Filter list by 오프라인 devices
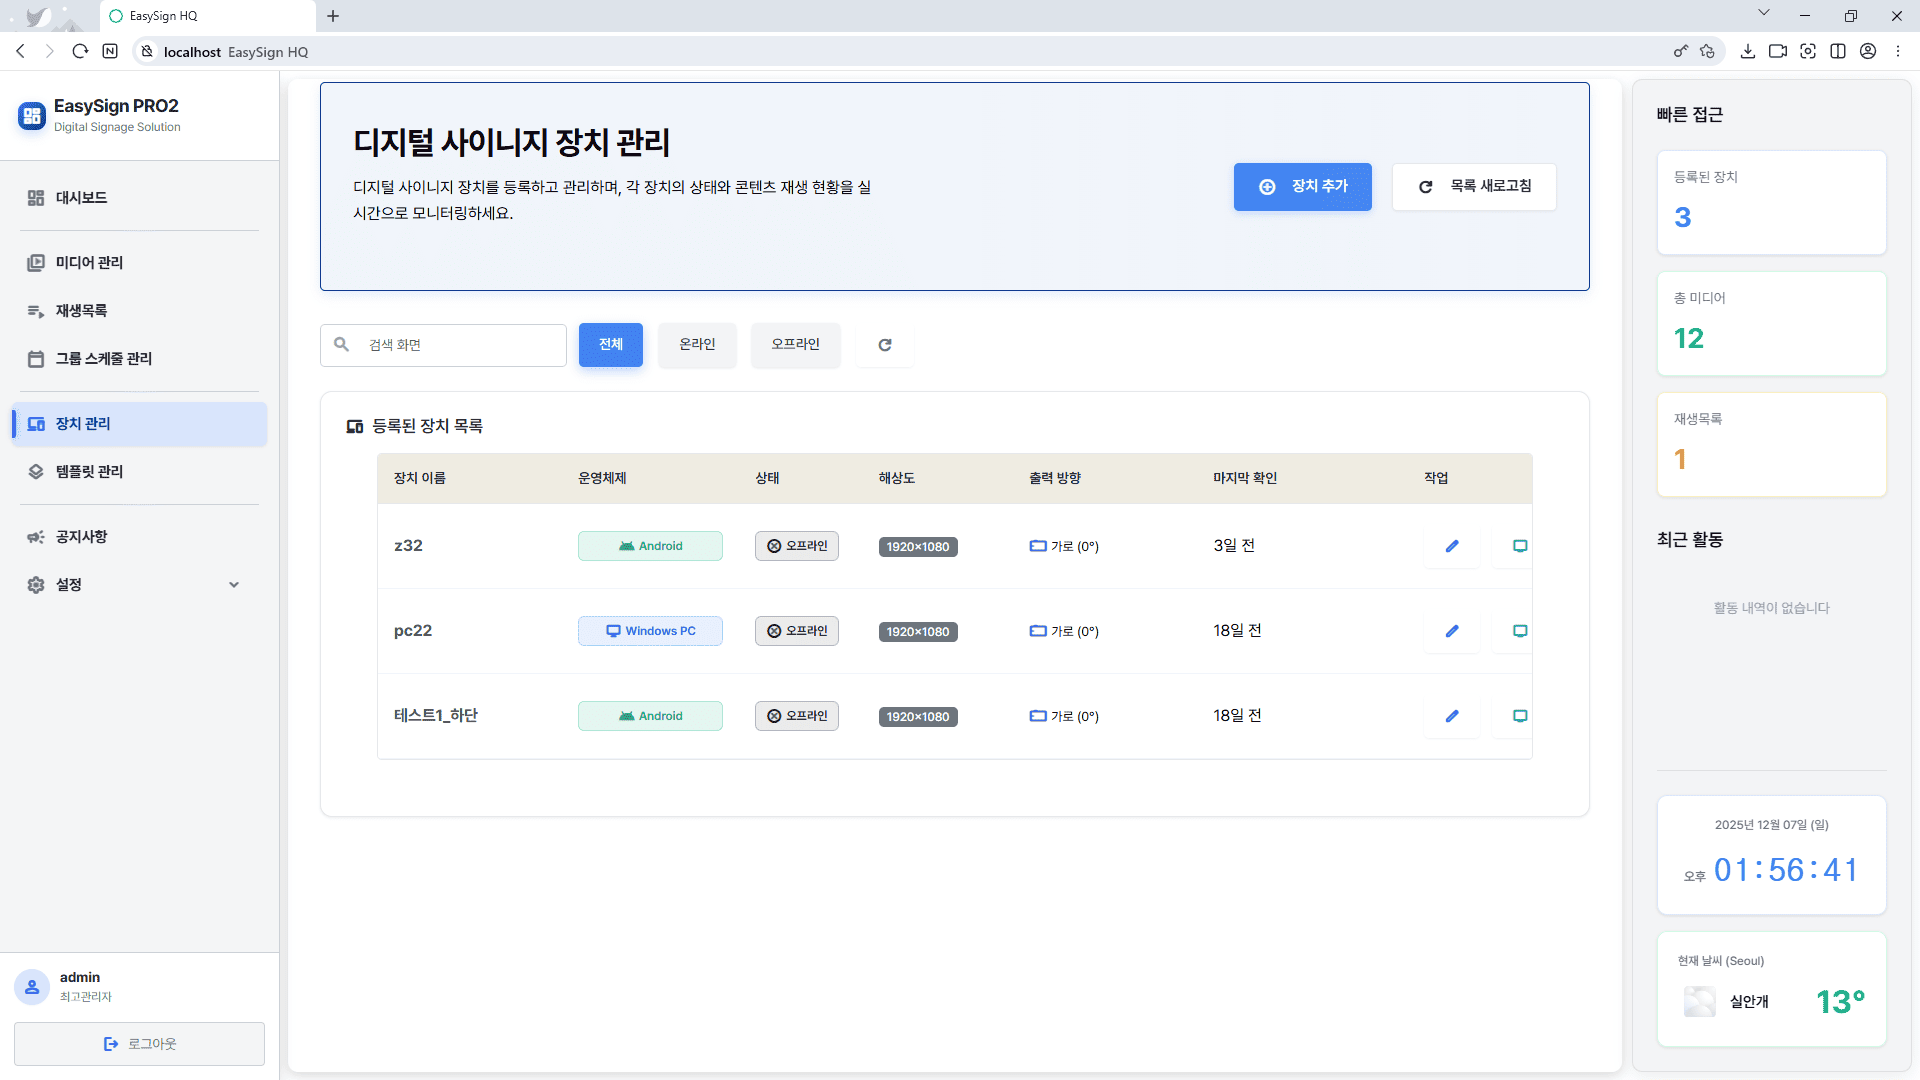Screen dimensions: 1920x1080 (795, 345)
